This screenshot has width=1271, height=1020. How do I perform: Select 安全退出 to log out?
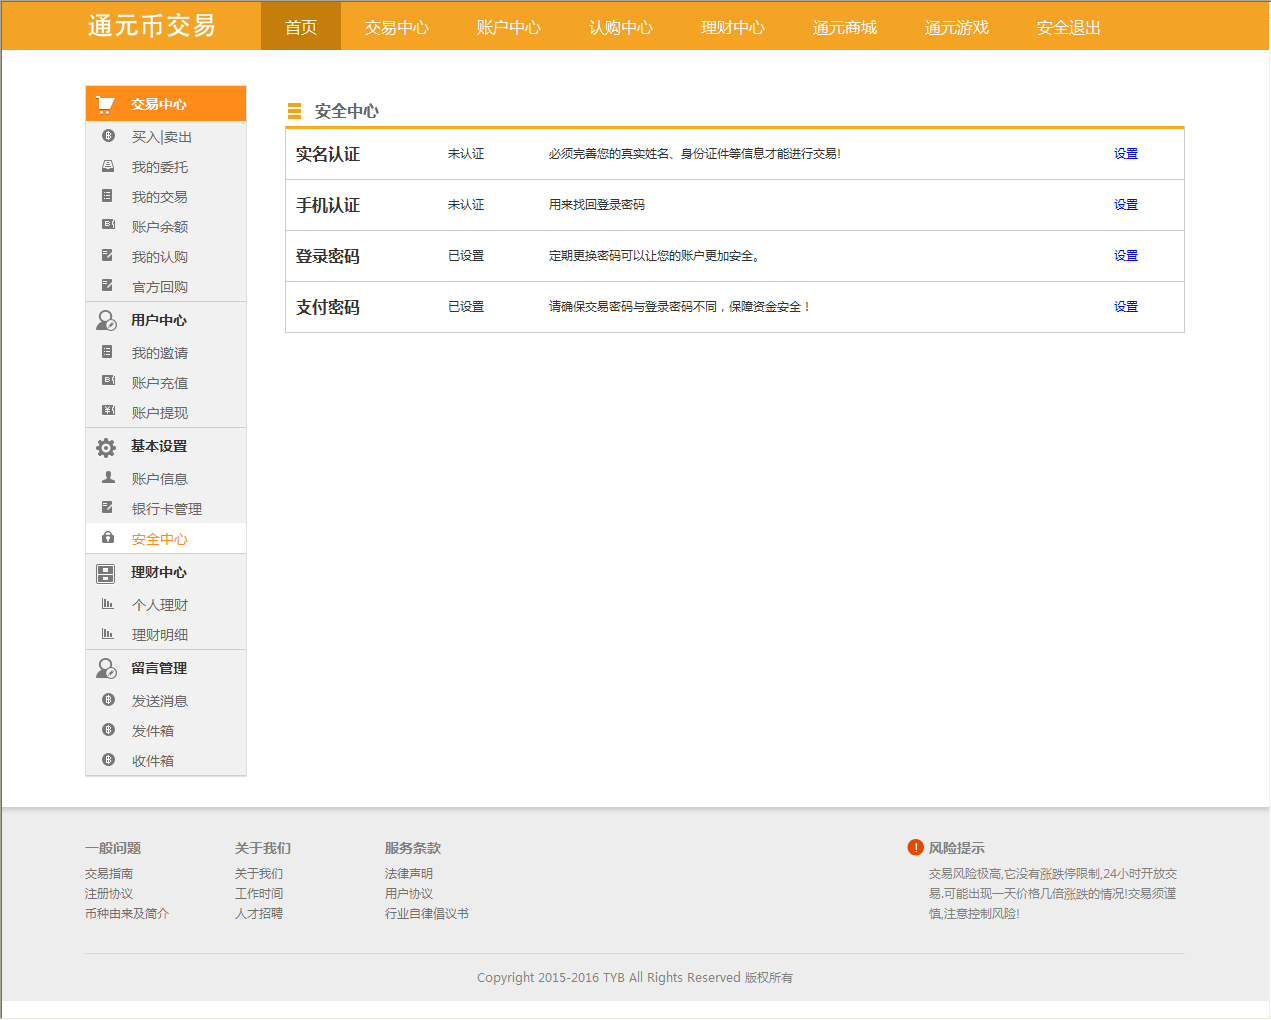pos(1068,27)
